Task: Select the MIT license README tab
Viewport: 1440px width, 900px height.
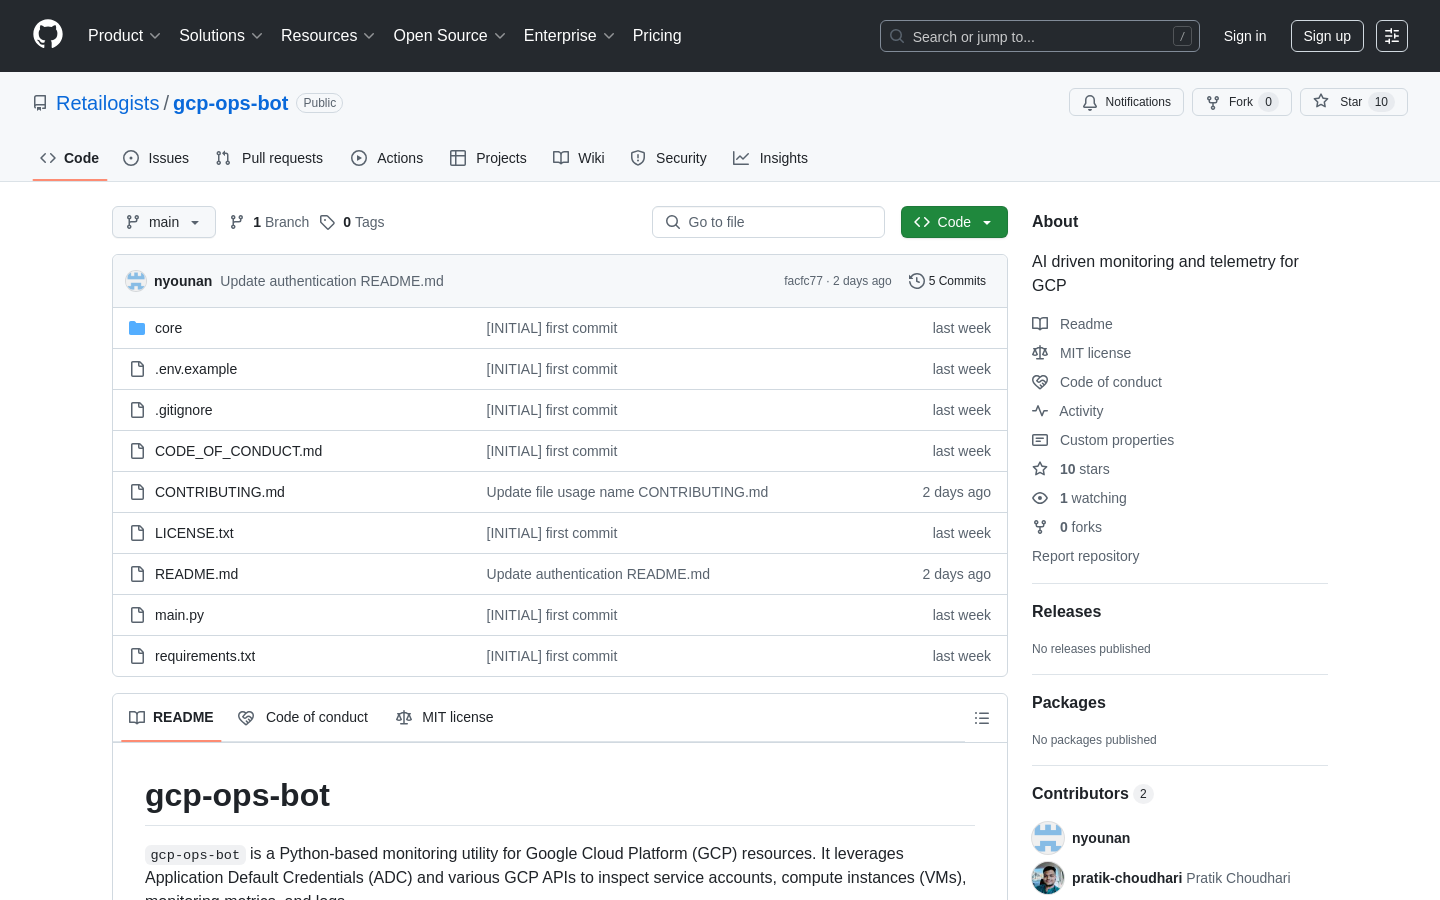Action: click(445, 717)
